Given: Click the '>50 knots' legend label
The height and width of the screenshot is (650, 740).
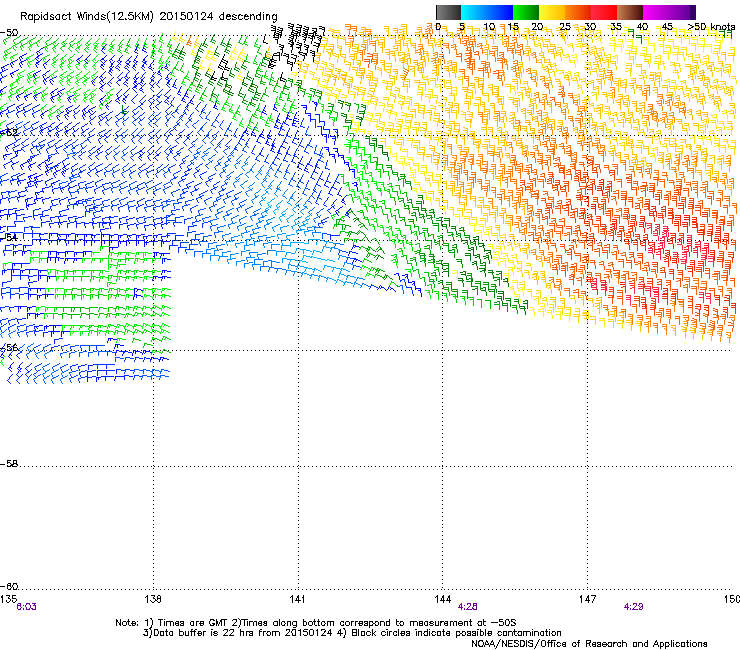Looking at the screenshot, I should point(711,27).
